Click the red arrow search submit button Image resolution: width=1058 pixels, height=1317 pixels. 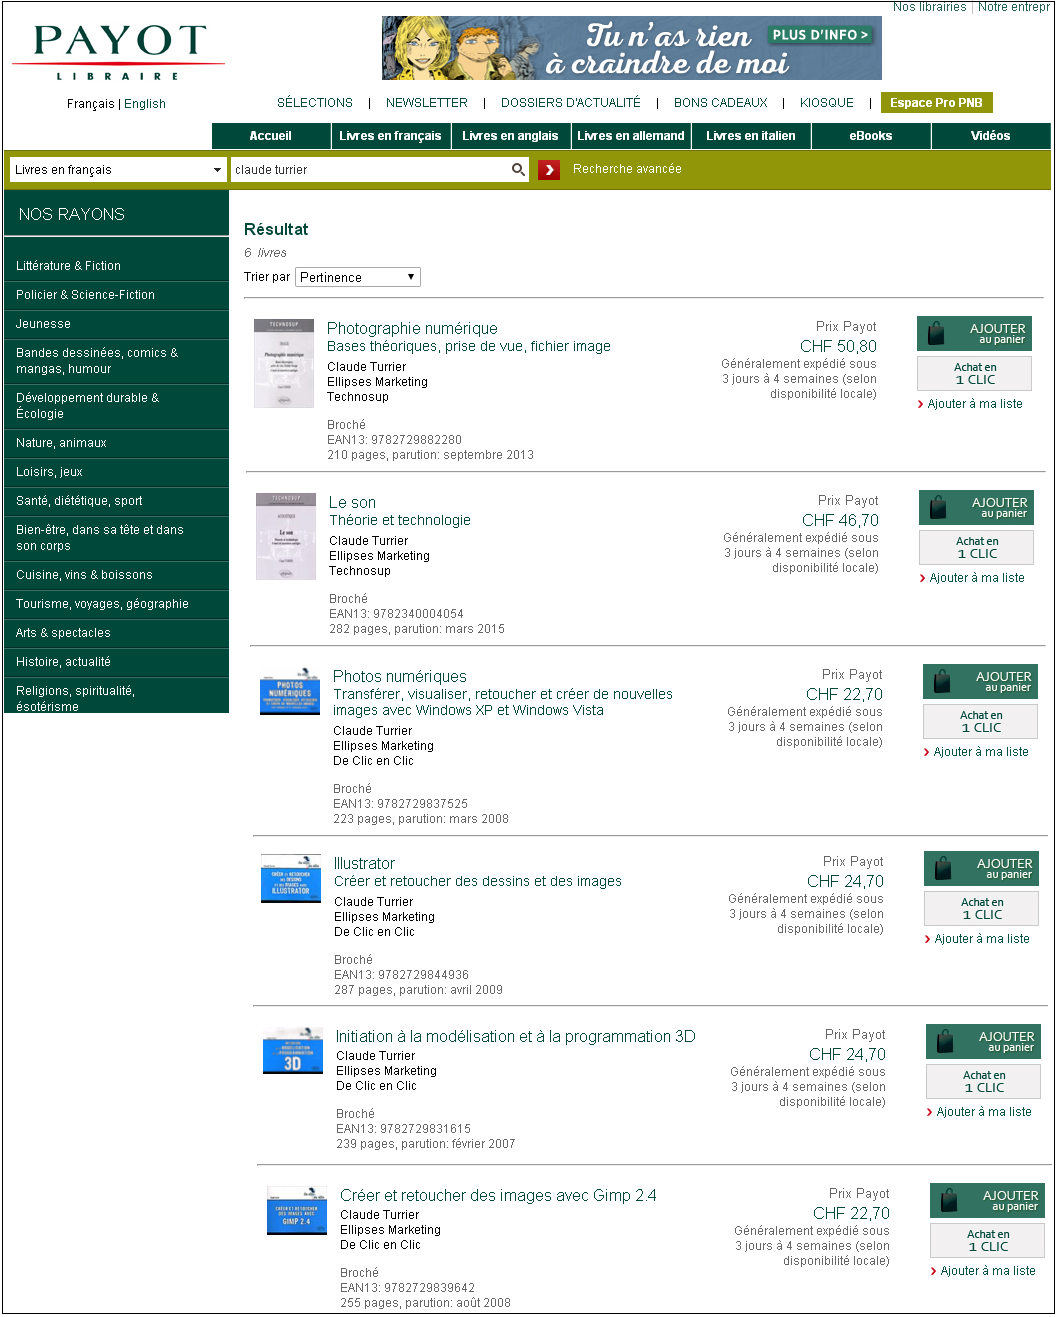[x=549, y=170]
